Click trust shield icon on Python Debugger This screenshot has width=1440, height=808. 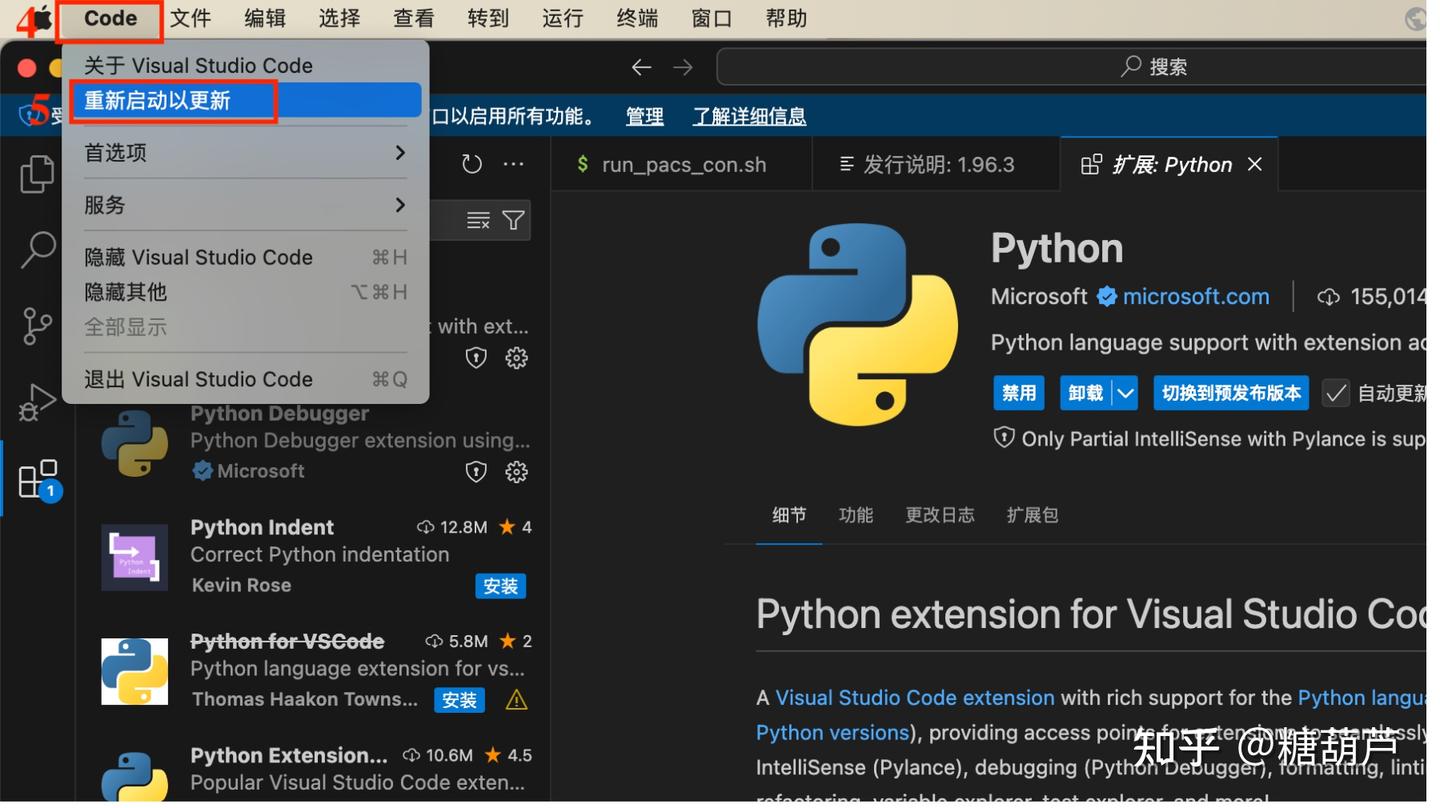[x=476, y=472]
